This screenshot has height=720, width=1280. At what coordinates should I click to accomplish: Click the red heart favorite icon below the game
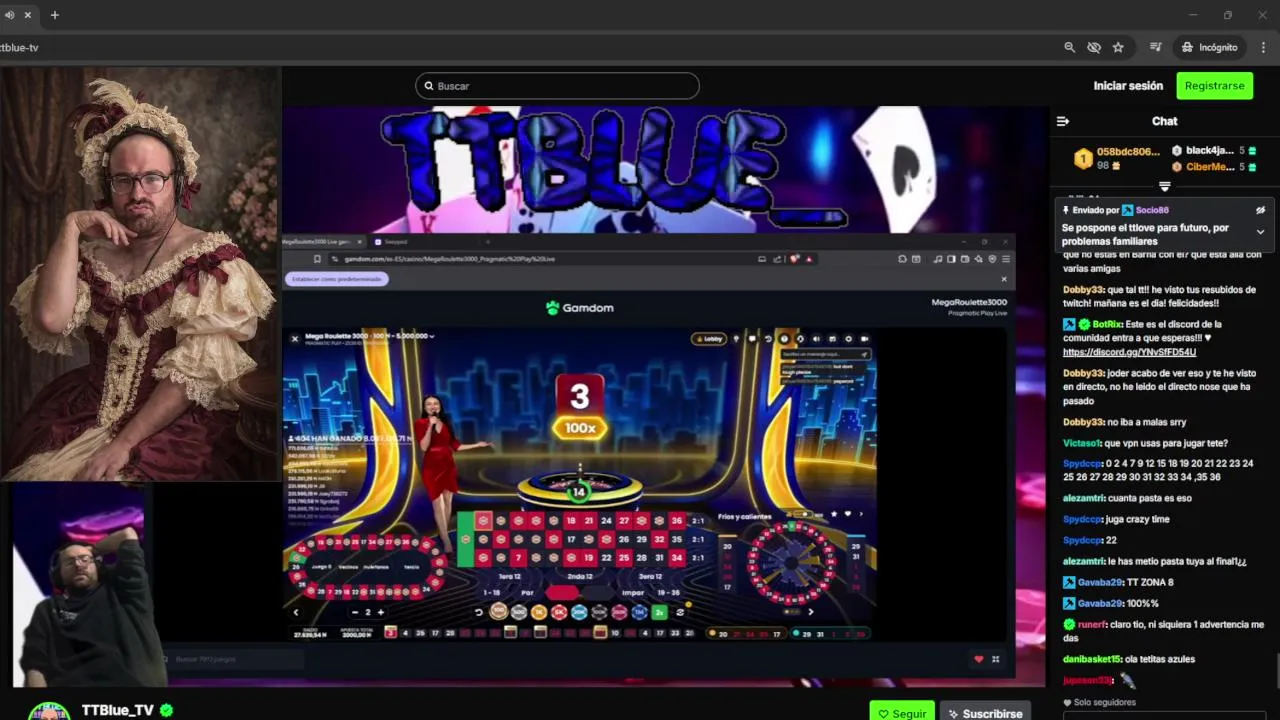[979, 658]
